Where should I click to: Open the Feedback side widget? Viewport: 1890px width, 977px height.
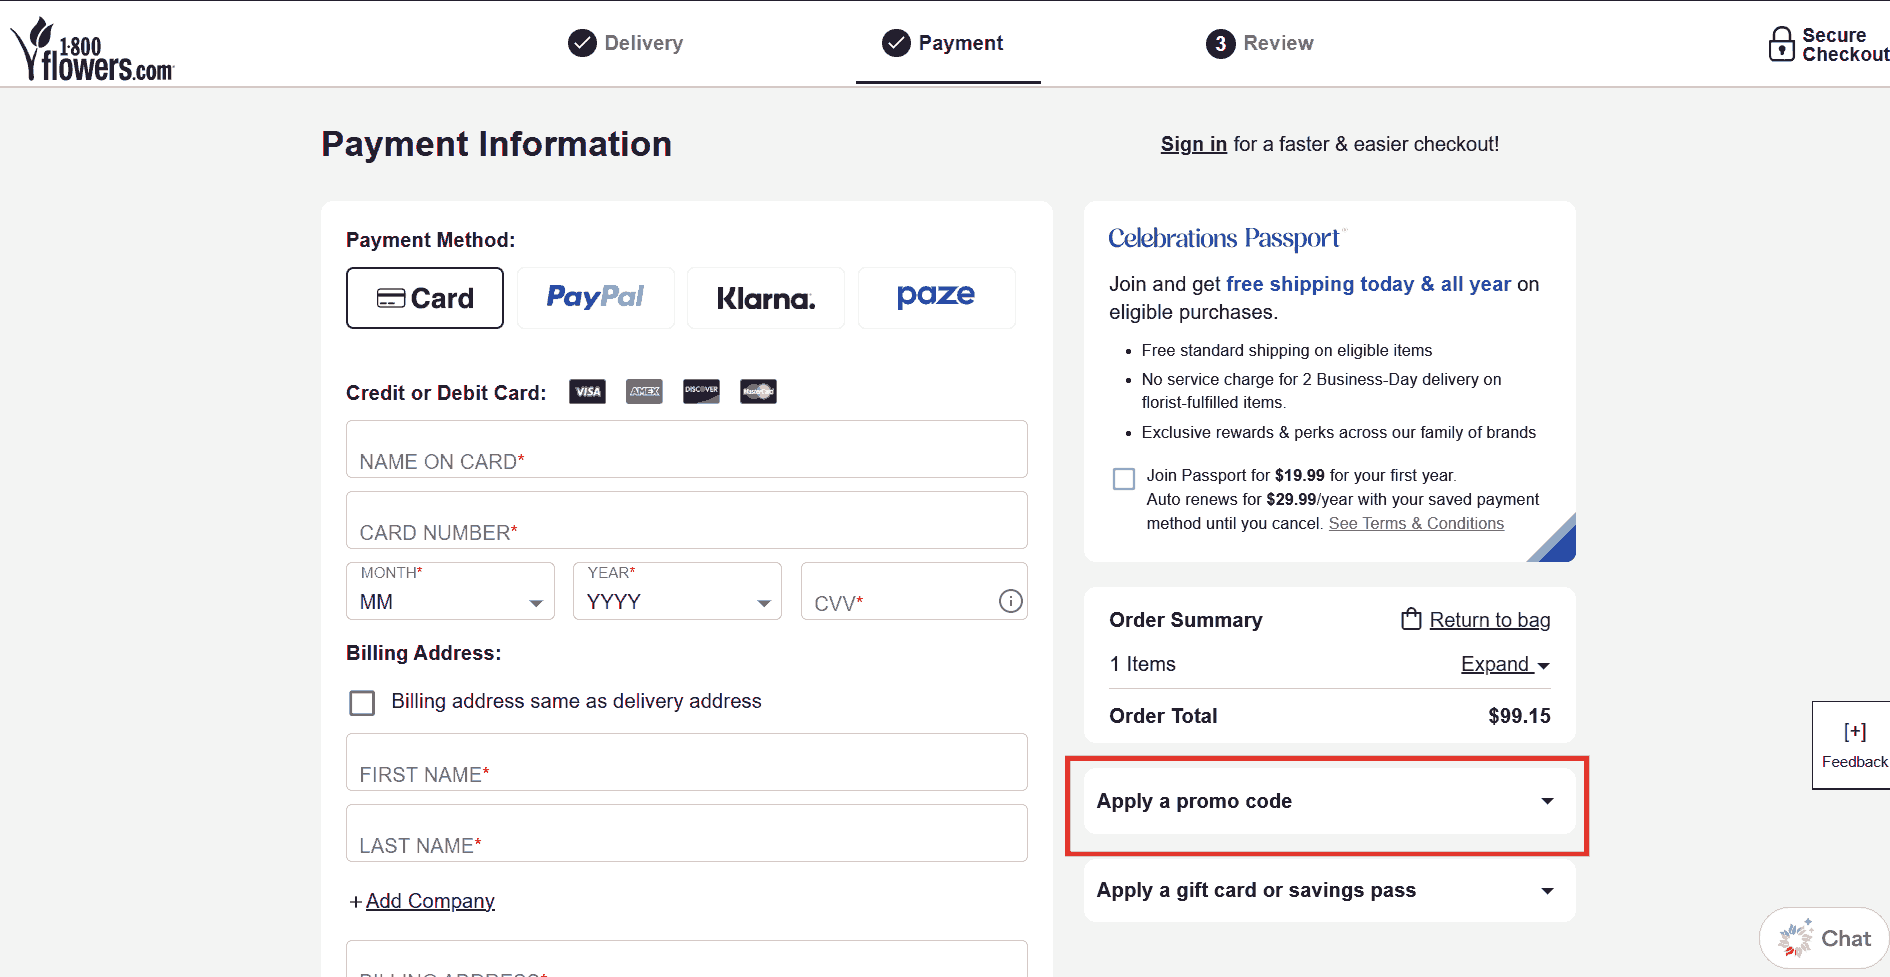[x=1853, y=745]
